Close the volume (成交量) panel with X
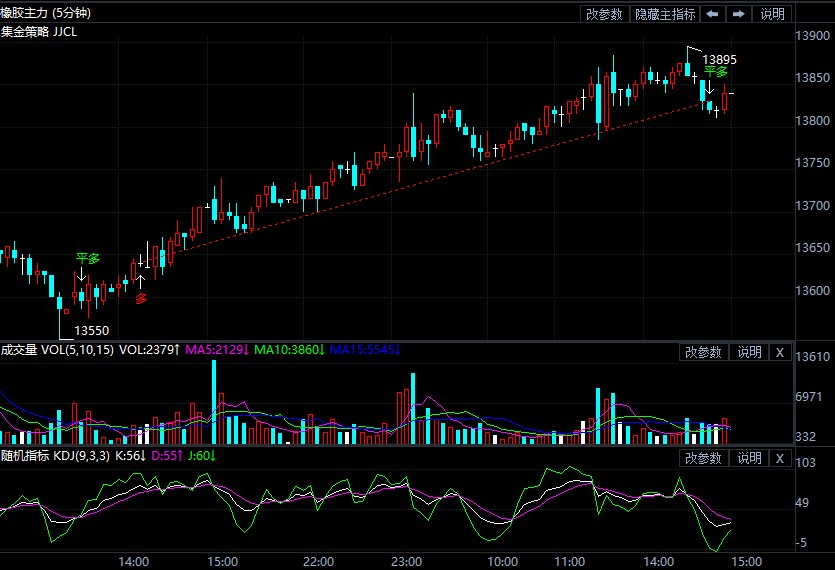835x570 pixels. pos(779,352)
